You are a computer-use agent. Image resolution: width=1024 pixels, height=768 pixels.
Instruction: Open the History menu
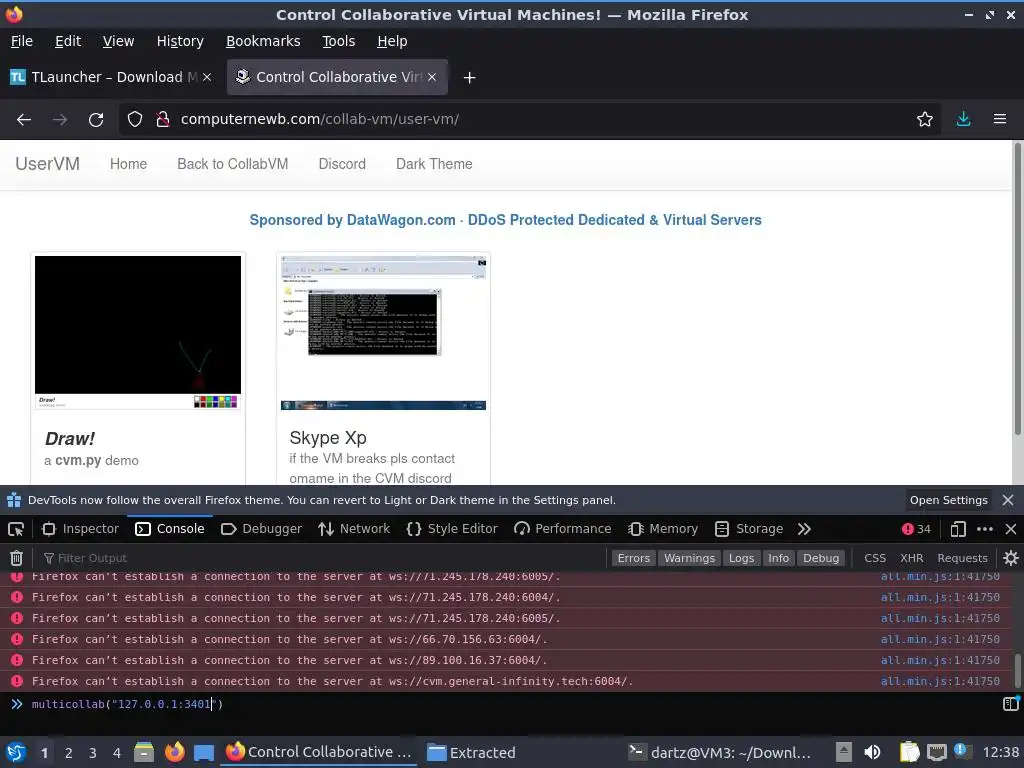pyautogui.click(x=180, y=41)
